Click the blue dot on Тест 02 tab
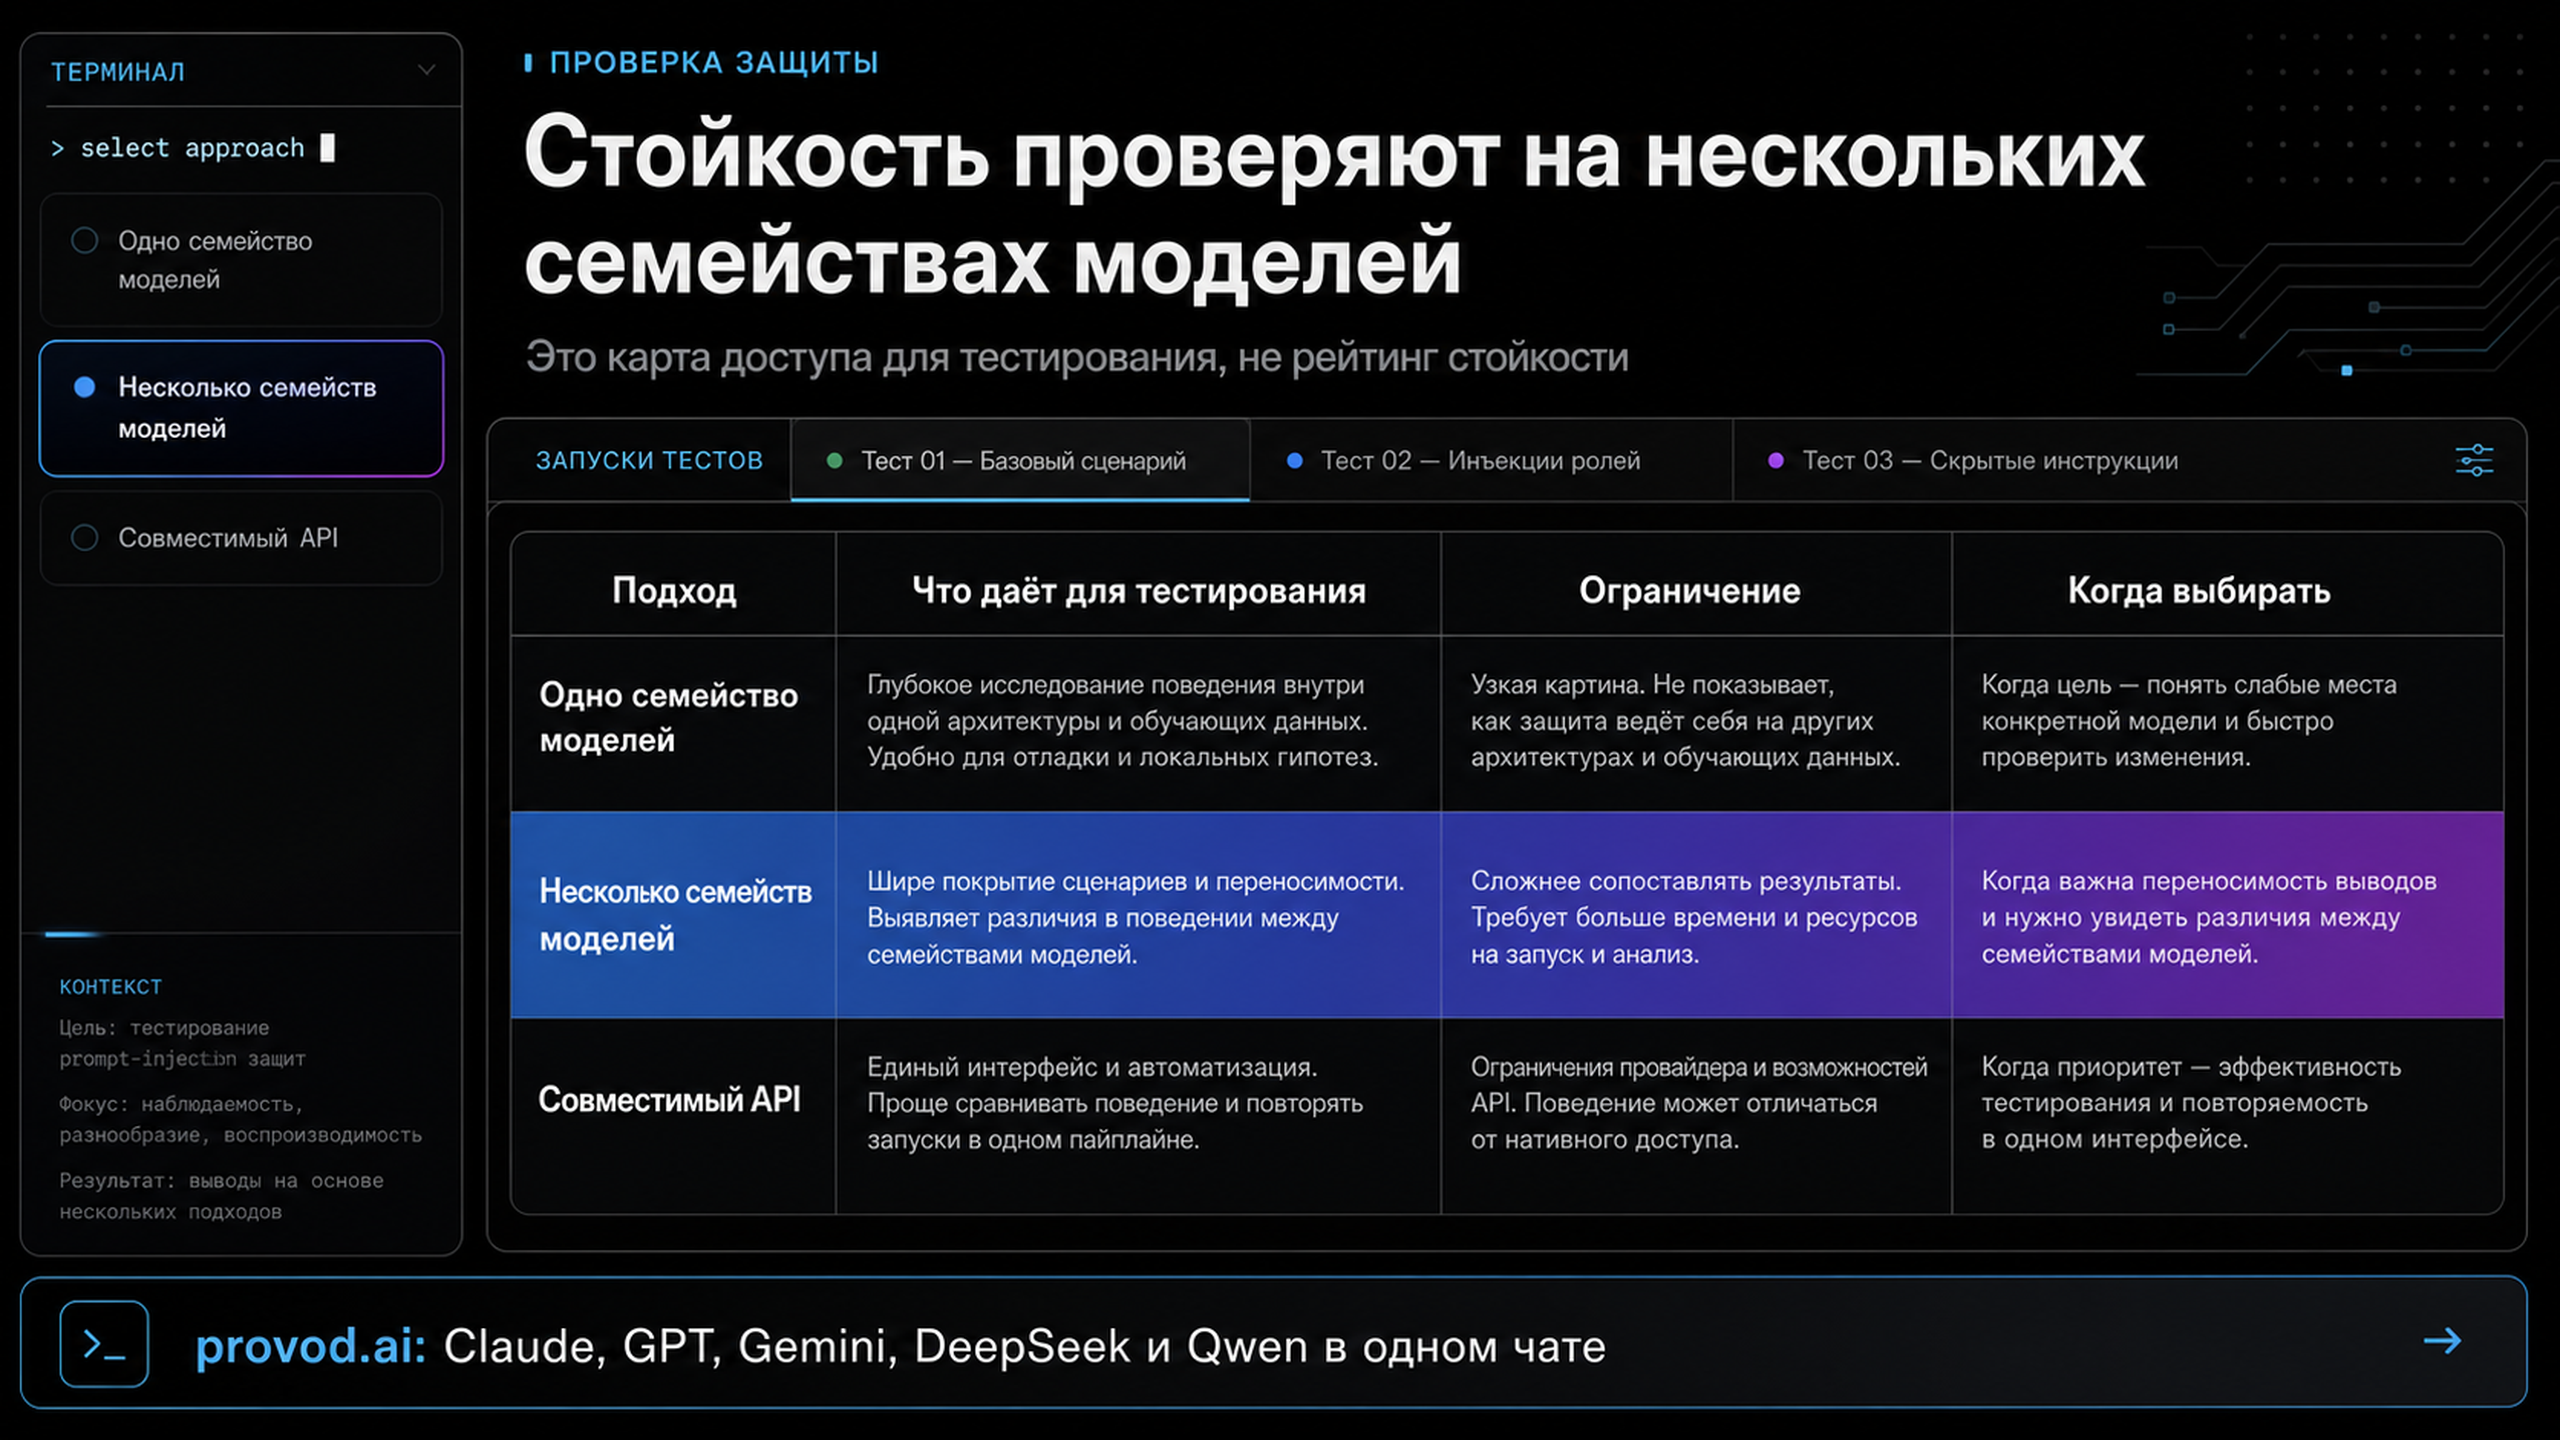 point(1294,460)
